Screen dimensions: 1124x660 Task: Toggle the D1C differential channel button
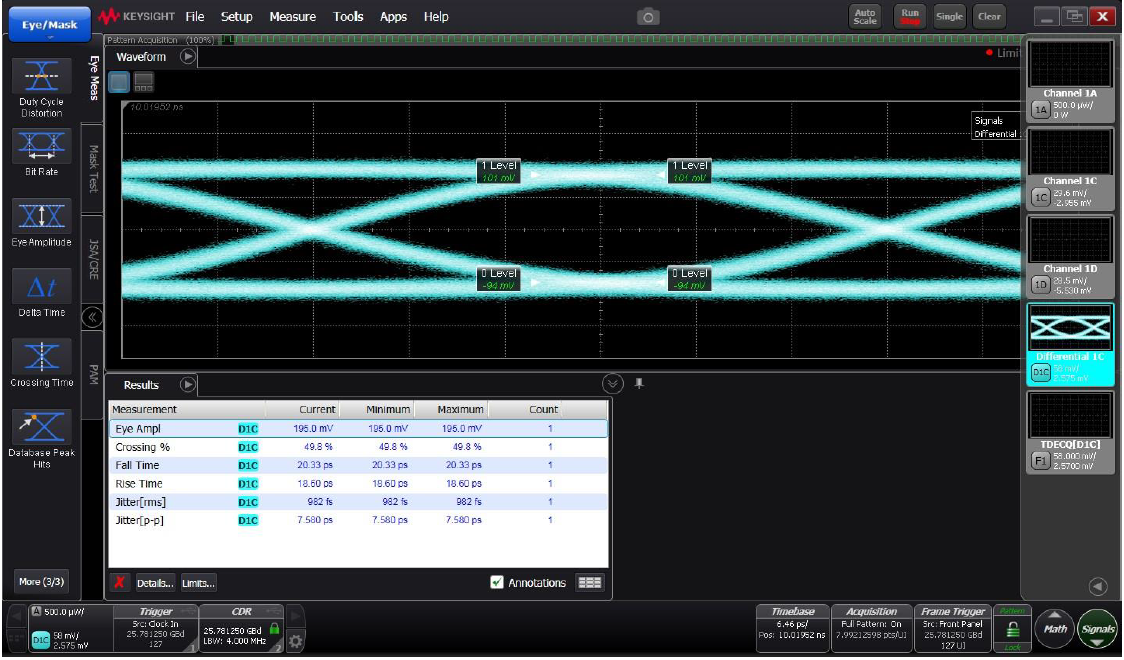(x=1040, y=372)
